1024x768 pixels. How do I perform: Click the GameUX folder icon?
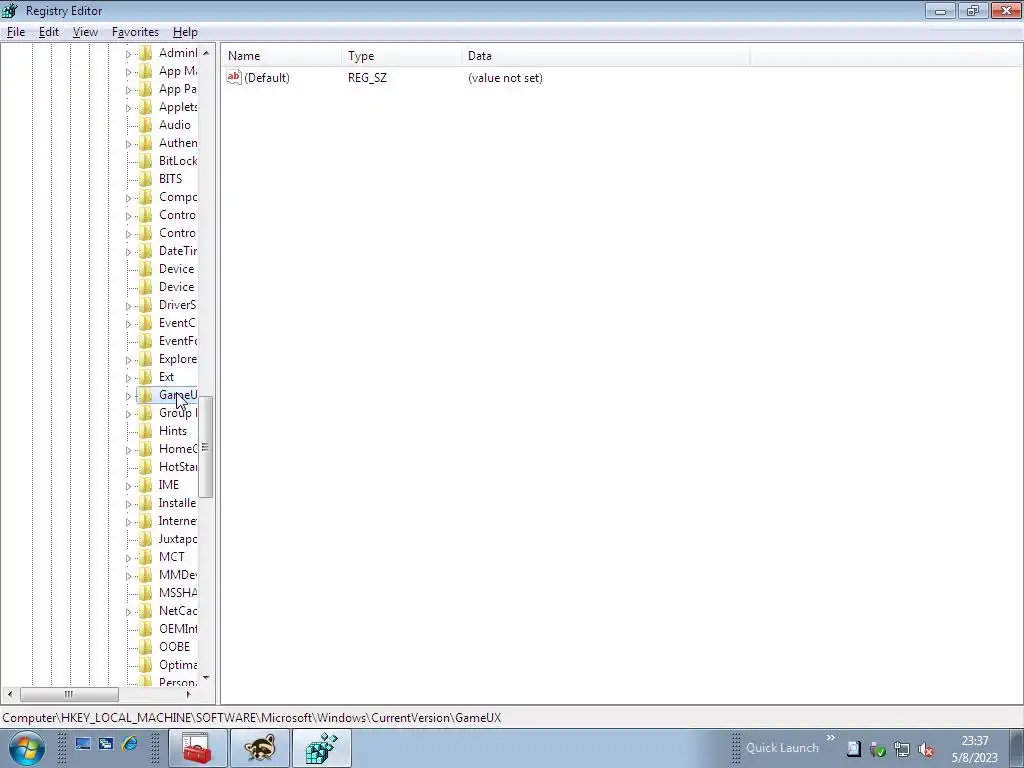(146, 394)
